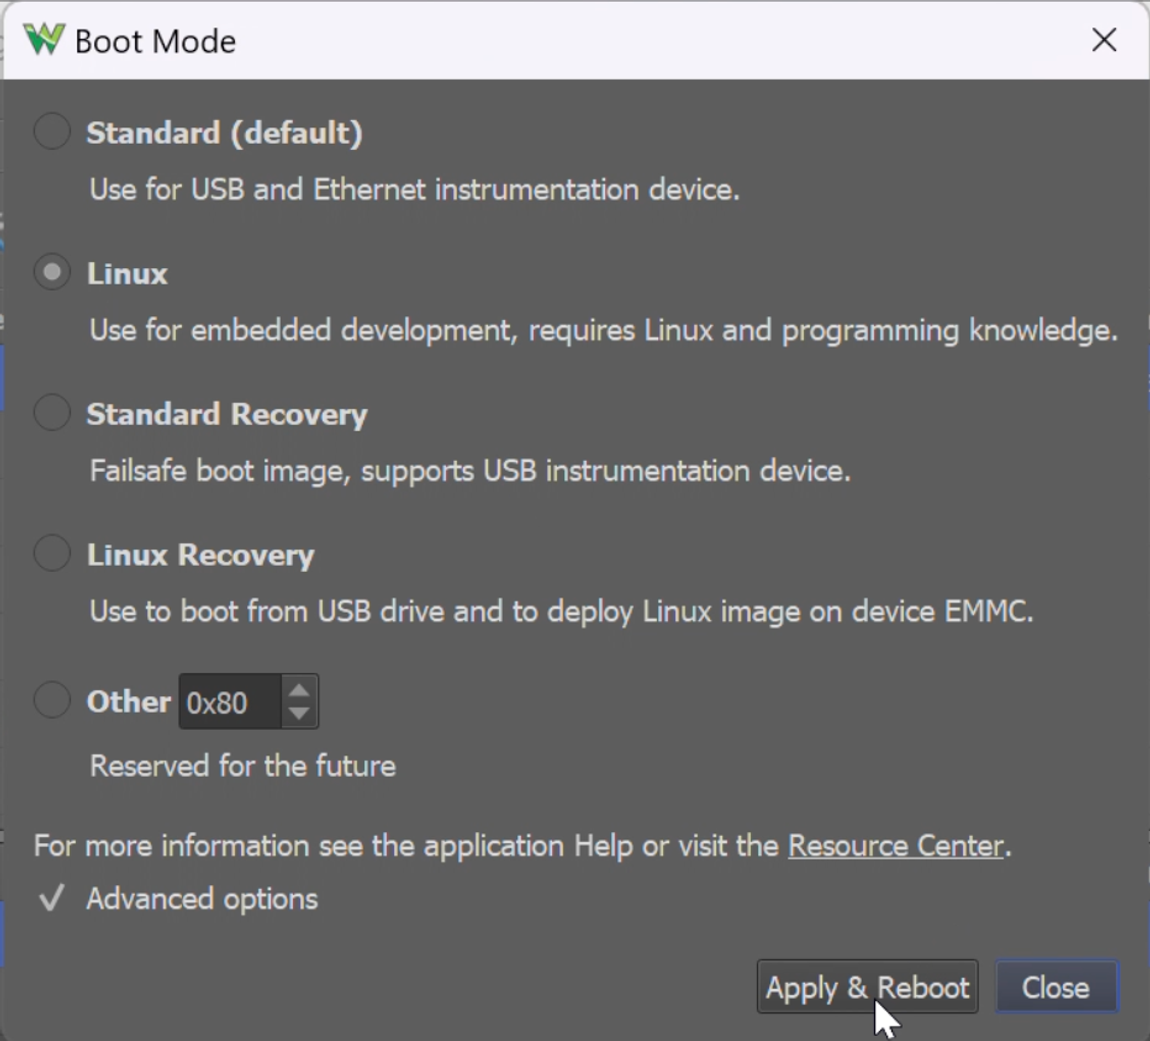The image size is (1150, 1041).
Task: Click the Apply & Reboot button
Action: pyautogui.click(x=866, y=987)
